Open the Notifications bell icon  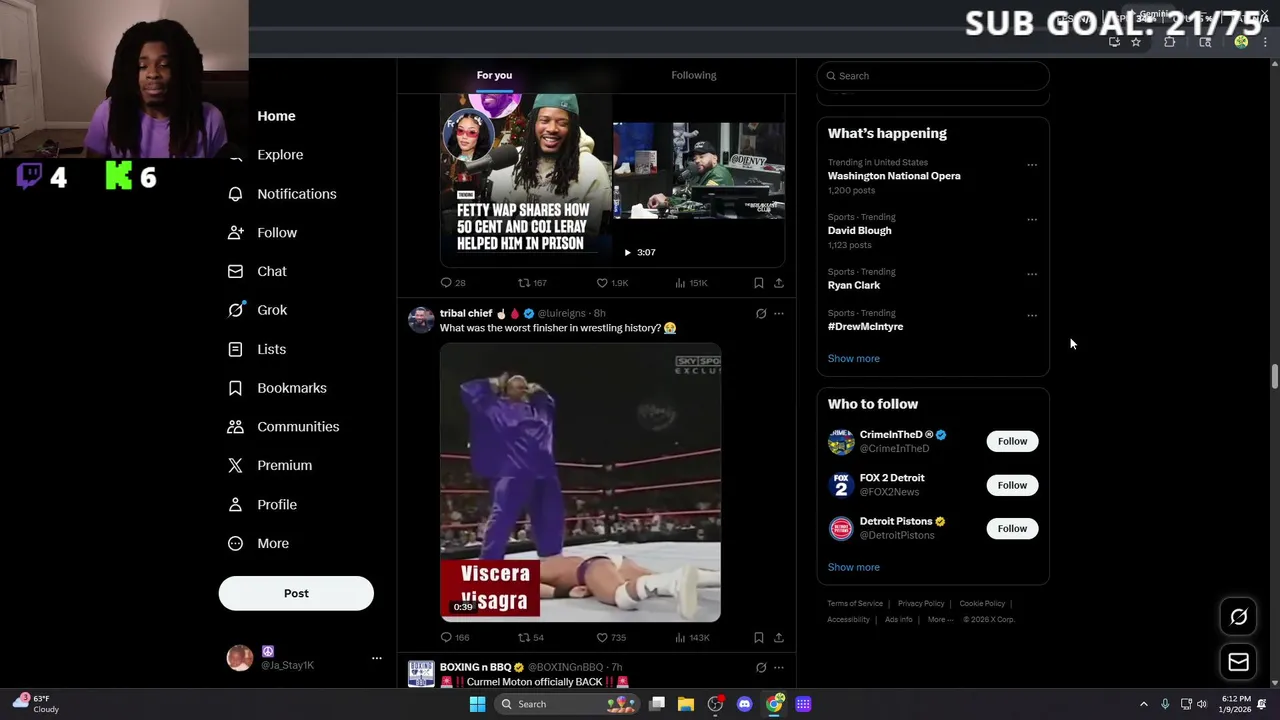point(235,194)
